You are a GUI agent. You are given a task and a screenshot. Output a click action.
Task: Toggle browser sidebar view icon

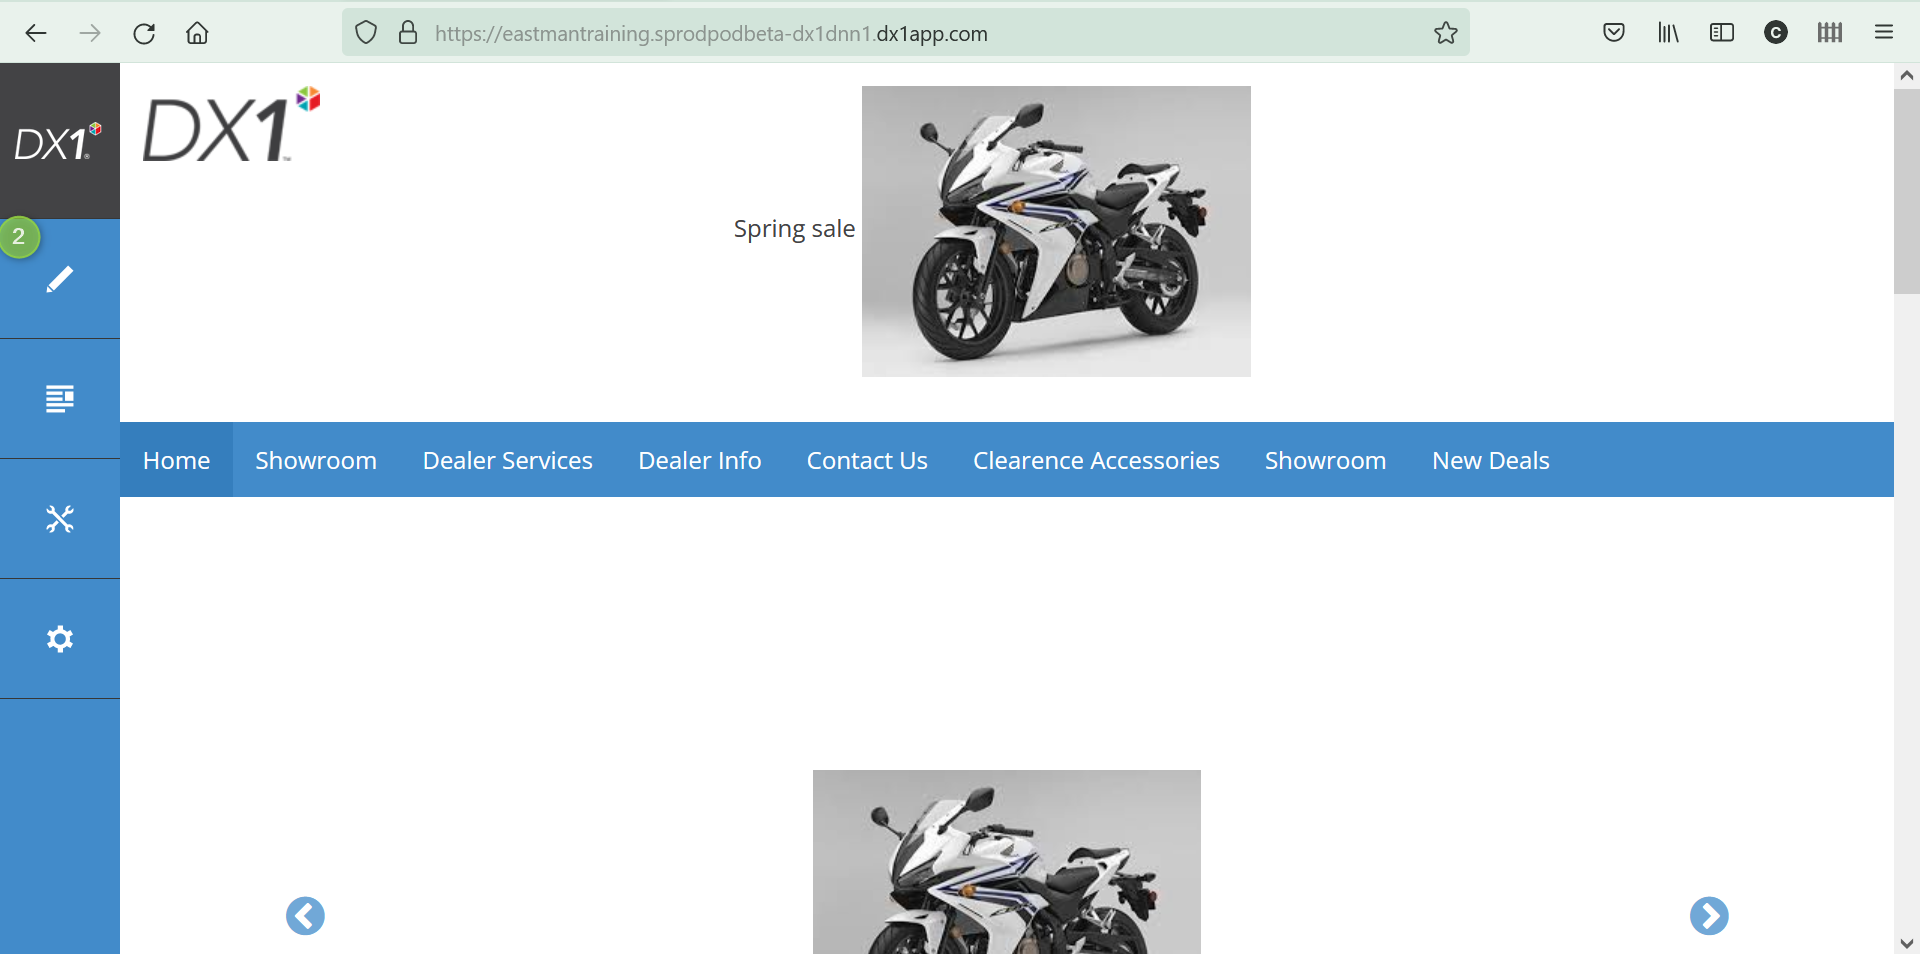1722,33
